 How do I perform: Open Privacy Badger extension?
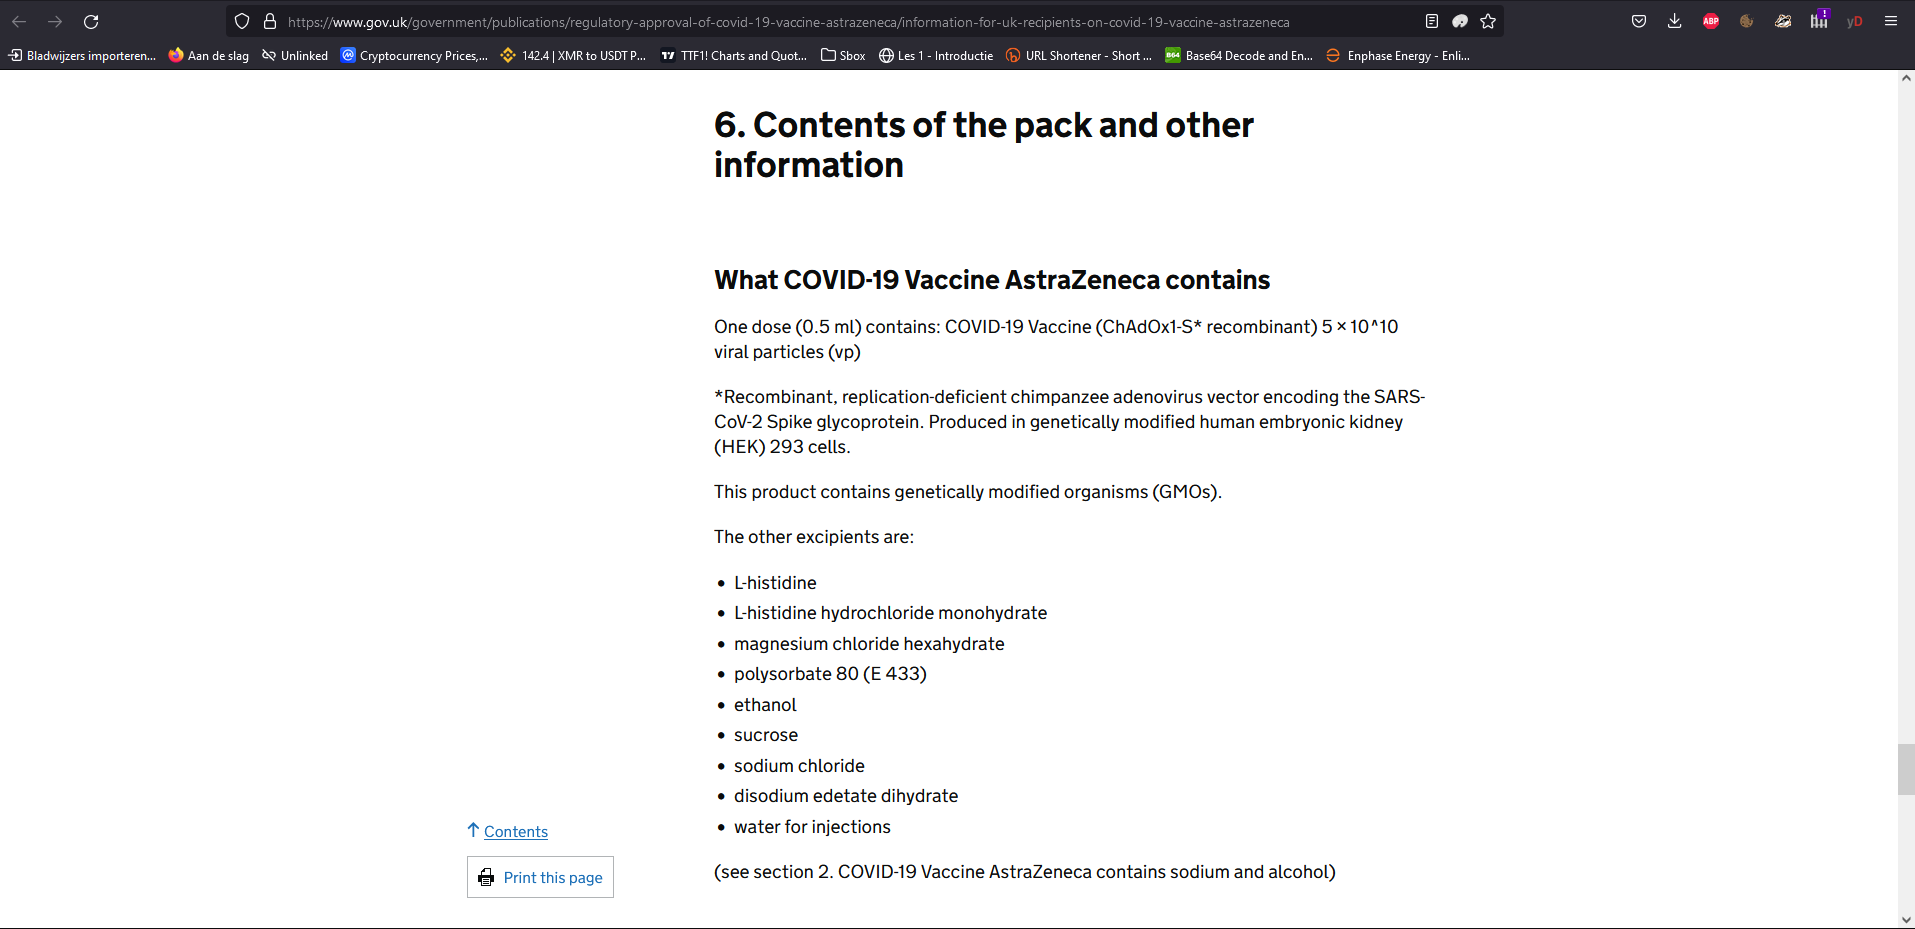click(x=1783, y=21)
